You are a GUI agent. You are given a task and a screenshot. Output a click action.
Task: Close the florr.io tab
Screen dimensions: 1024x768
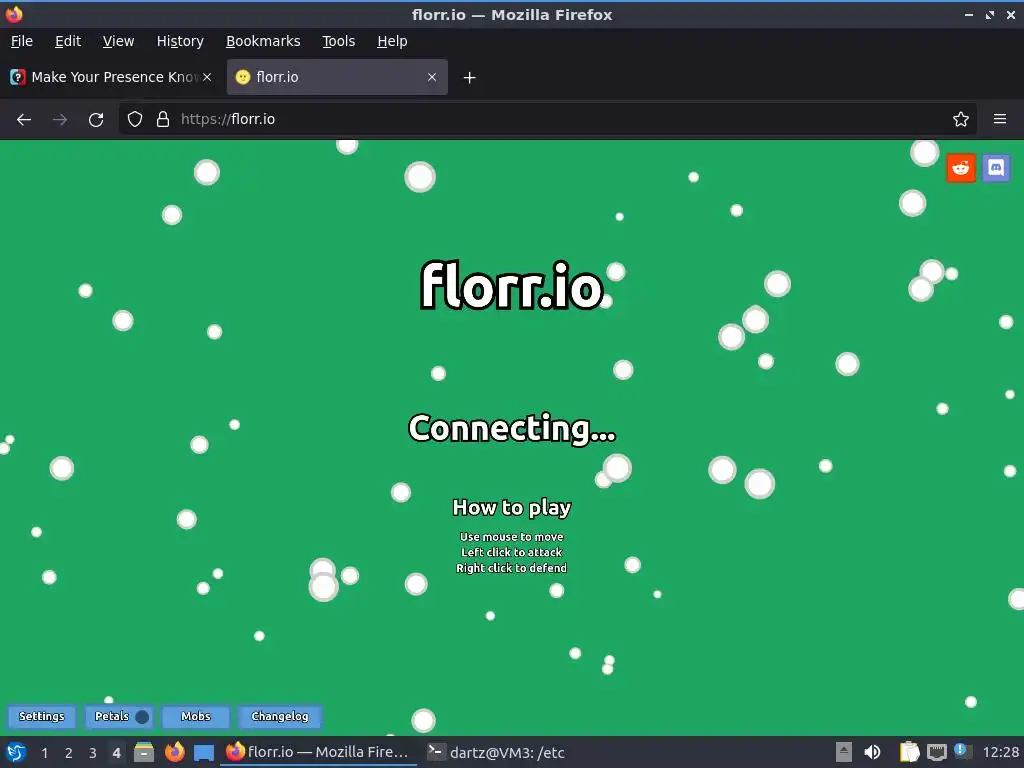coord(432,77)
